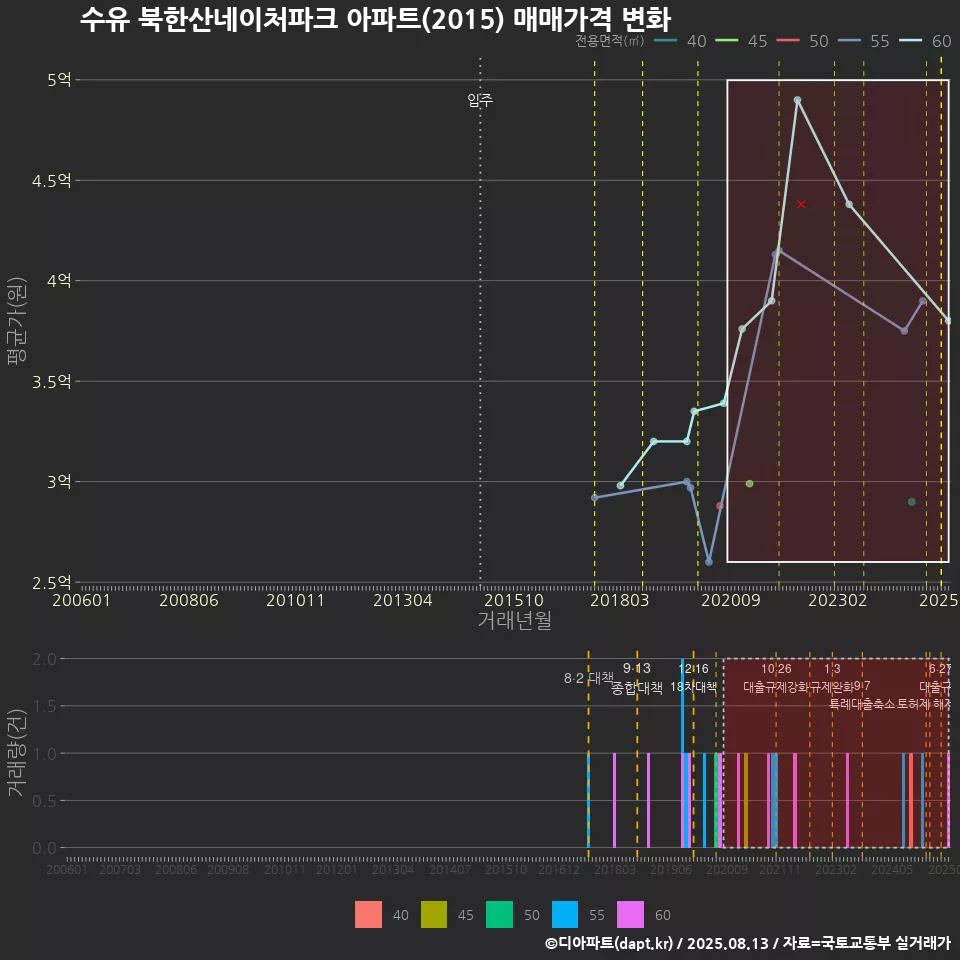Click the peak data point of the 60 line

(x=797, y=100)
